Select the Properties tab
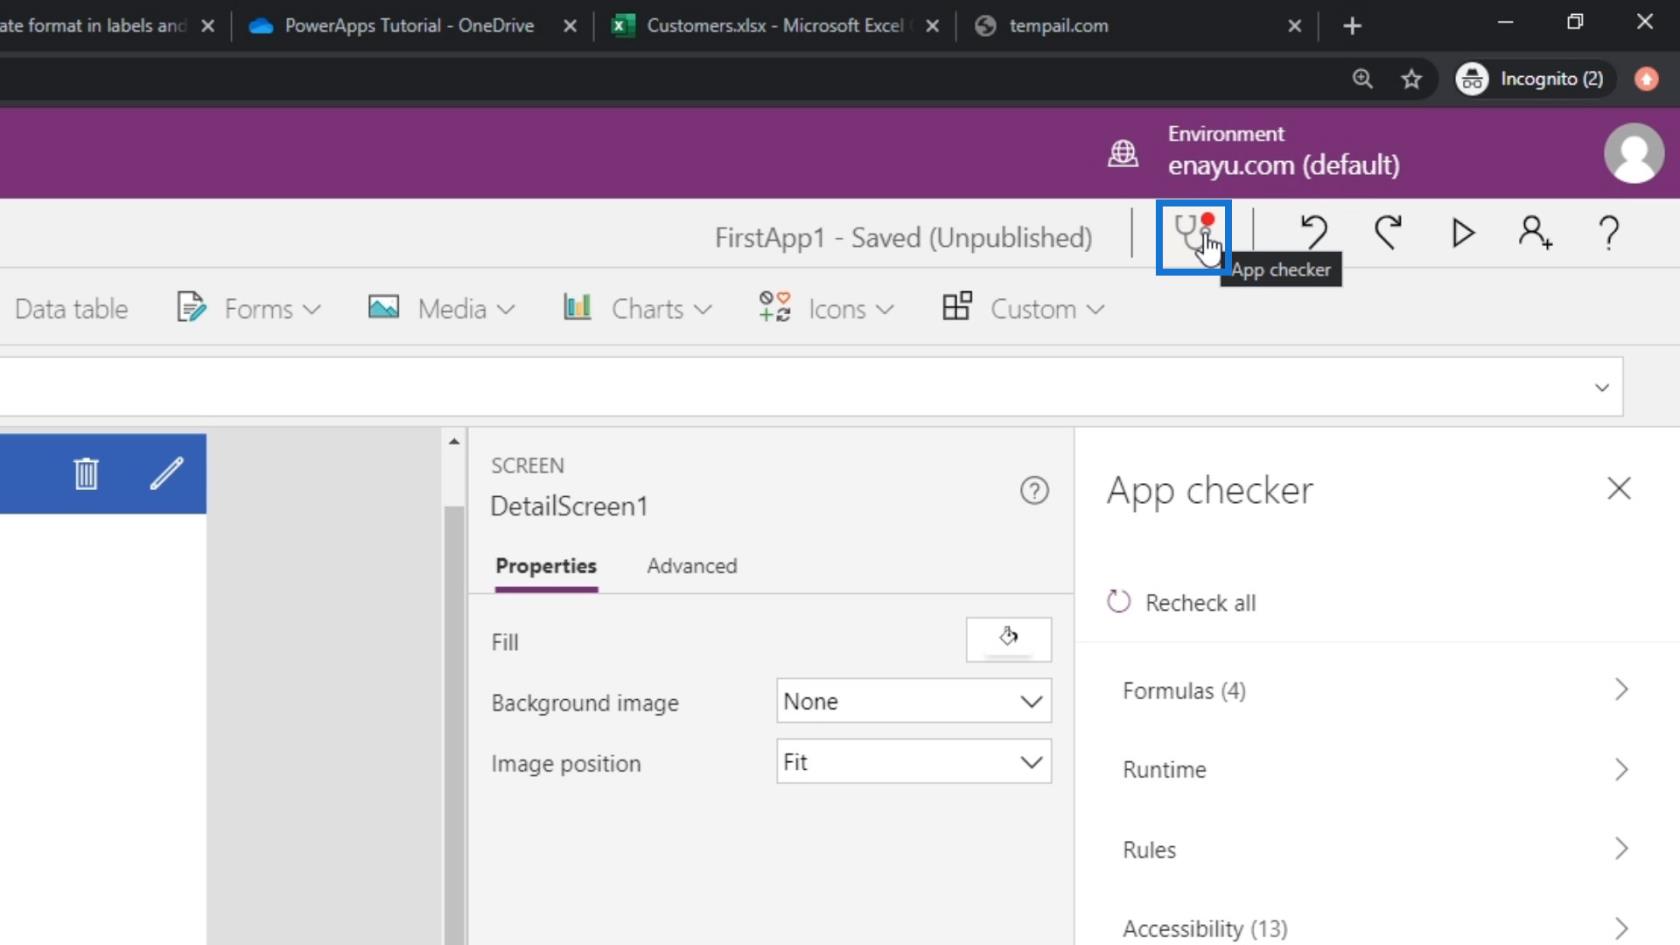The image size is (1680, 945). tap(546, 566)
